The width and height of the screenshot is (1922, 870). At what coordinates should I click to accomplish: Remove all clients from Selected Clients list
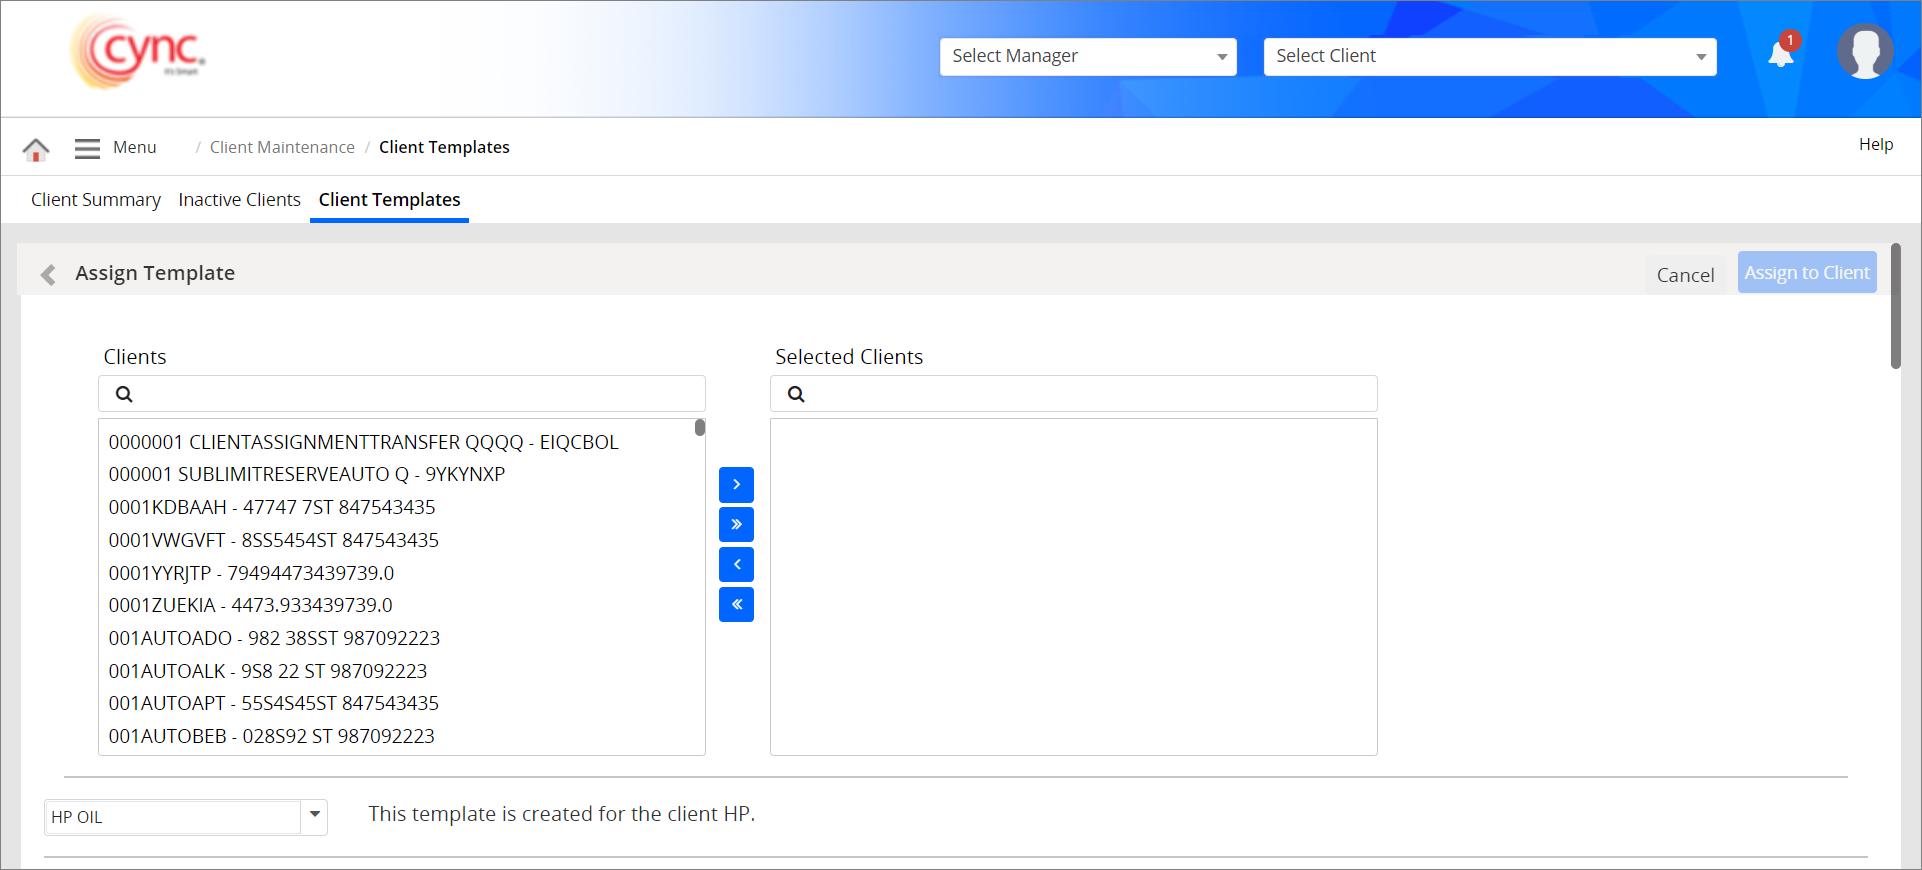point(736,605)
